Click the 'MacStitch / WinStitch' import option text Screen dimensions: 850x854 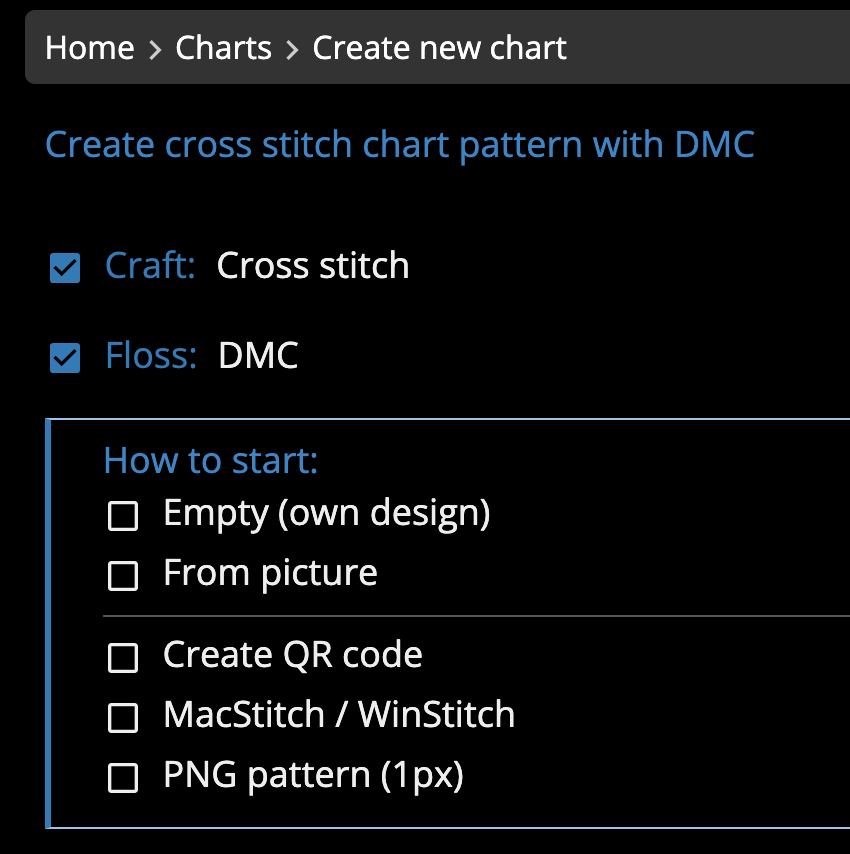pyautogui.click(x=339, y=715)
